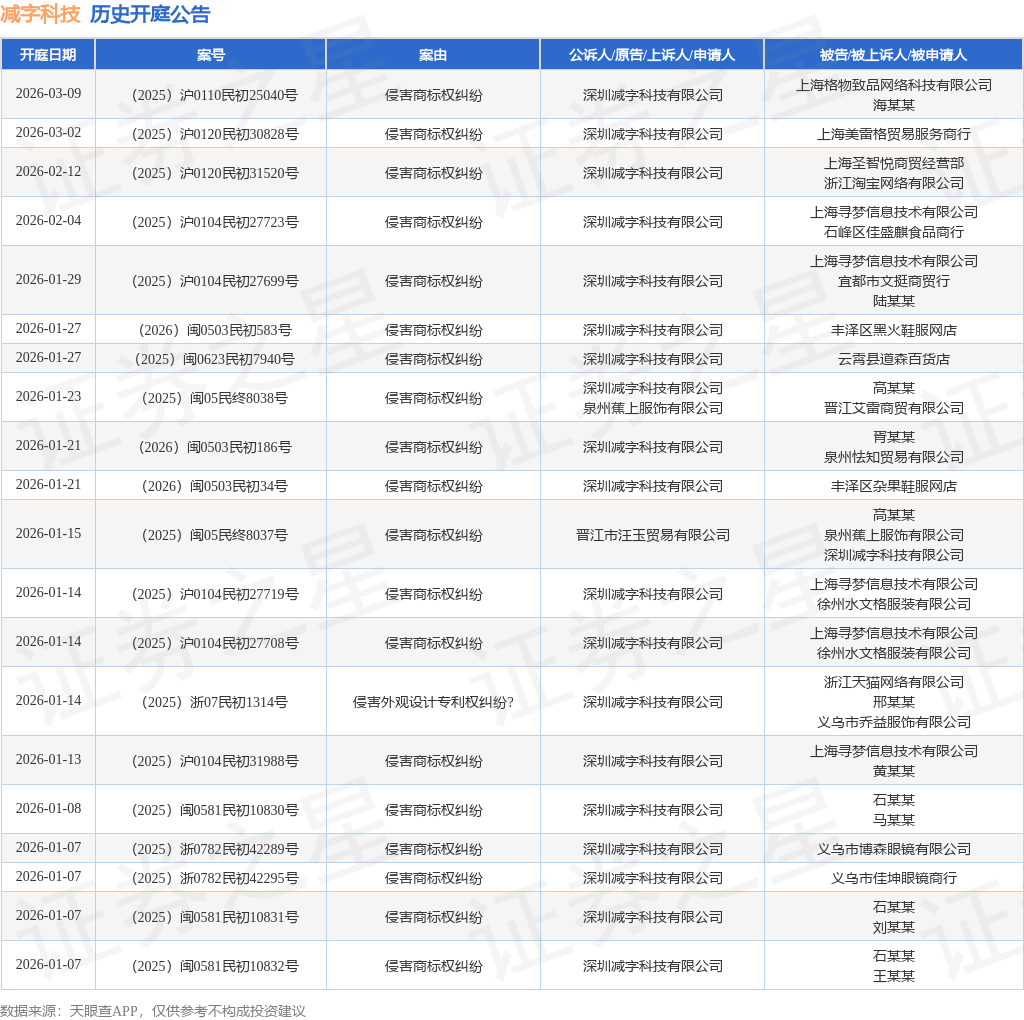This screenshot has height=1020, width=1024.
Task: Select case number (2025)闽0581民初10830号
Action: 215,810
